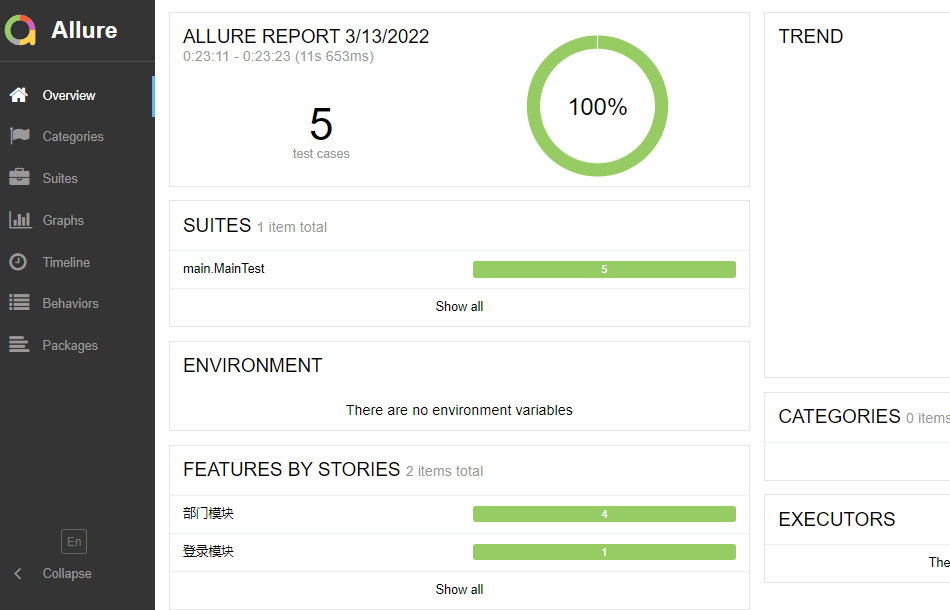This screenshot has height=610, width=950.
Task: Show all suites
Action: [459, 307]
